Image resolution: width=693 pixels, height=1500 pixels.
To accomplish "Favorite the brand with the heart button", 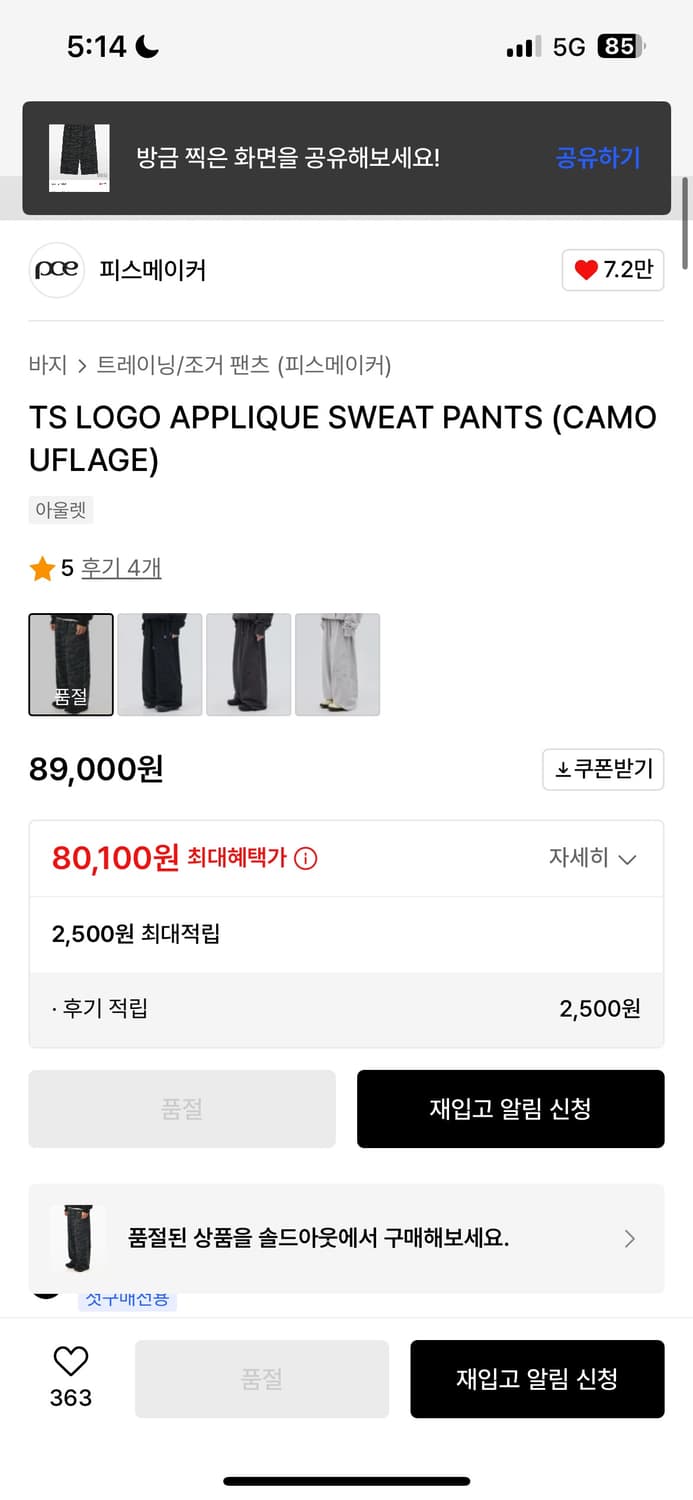I will [x=612, y=270].
